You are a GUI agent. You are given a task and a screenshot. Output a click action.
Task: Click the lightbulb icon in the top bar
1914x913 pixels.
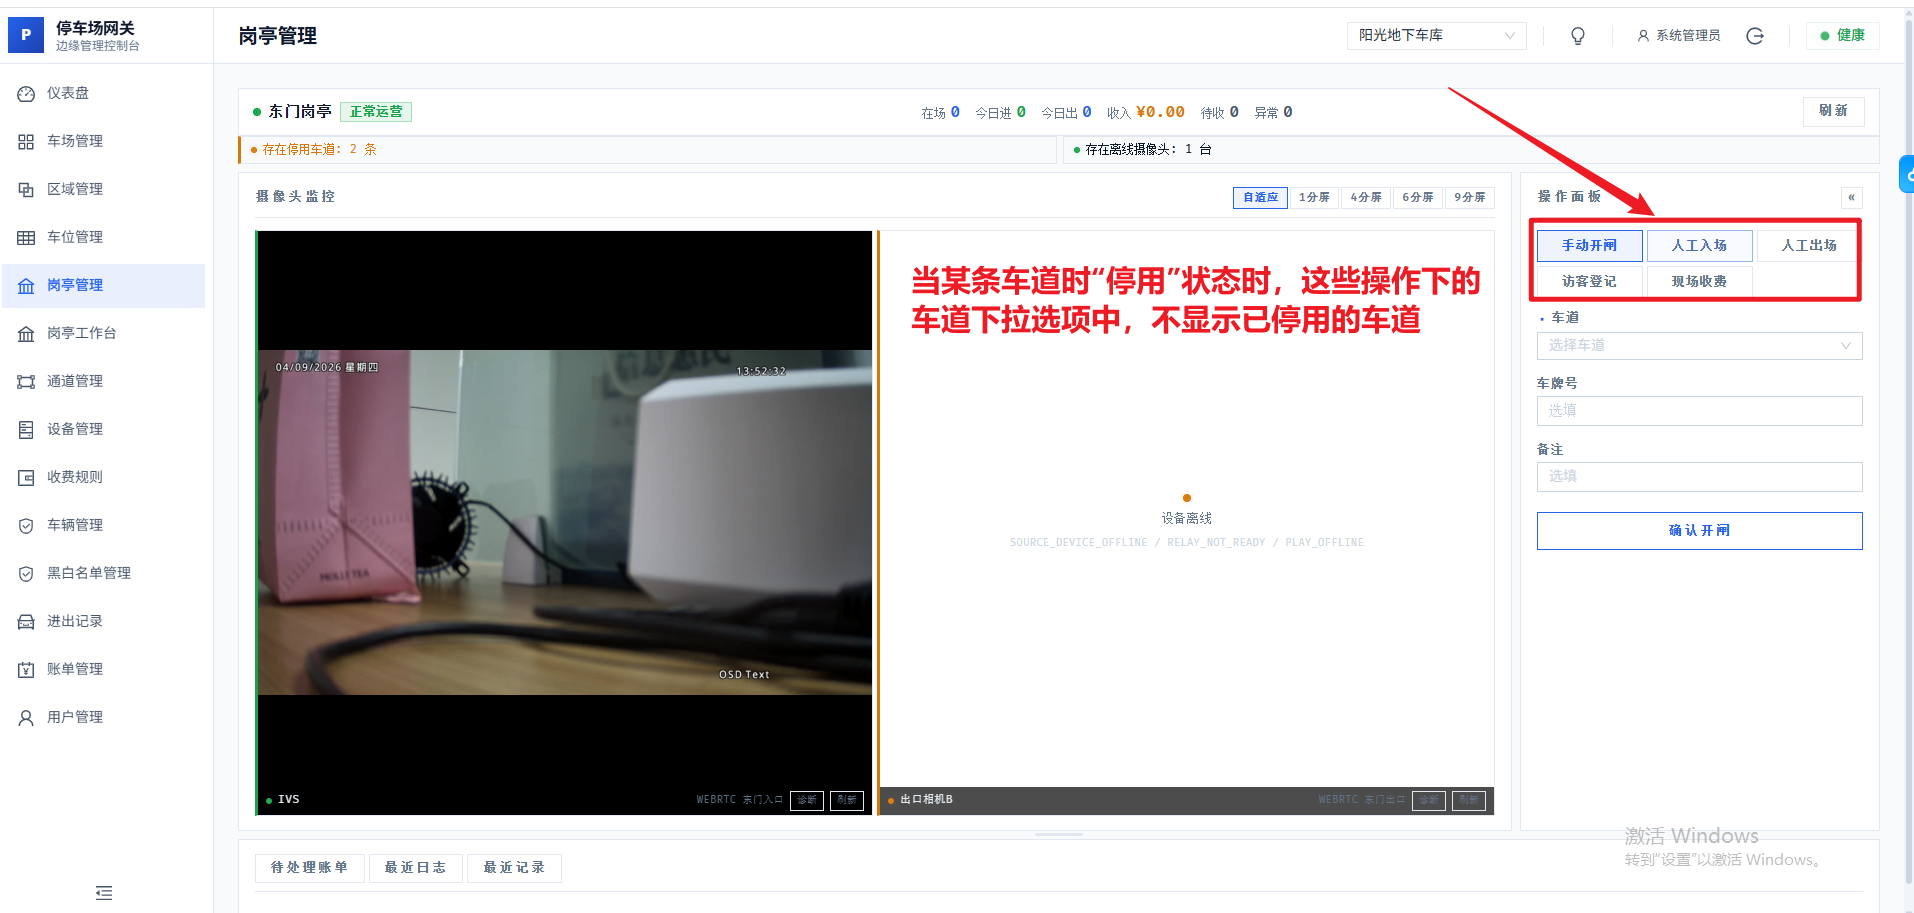[1577, 35]
